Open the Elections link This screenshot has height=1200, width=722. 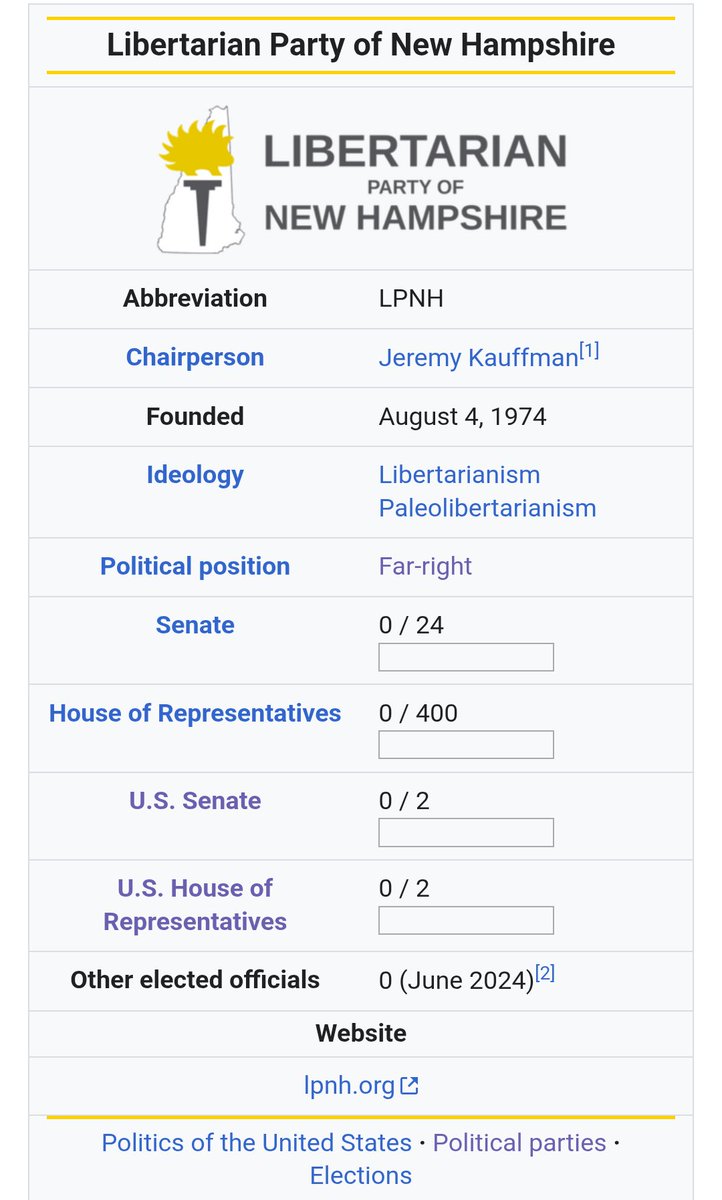[361, 1176]
